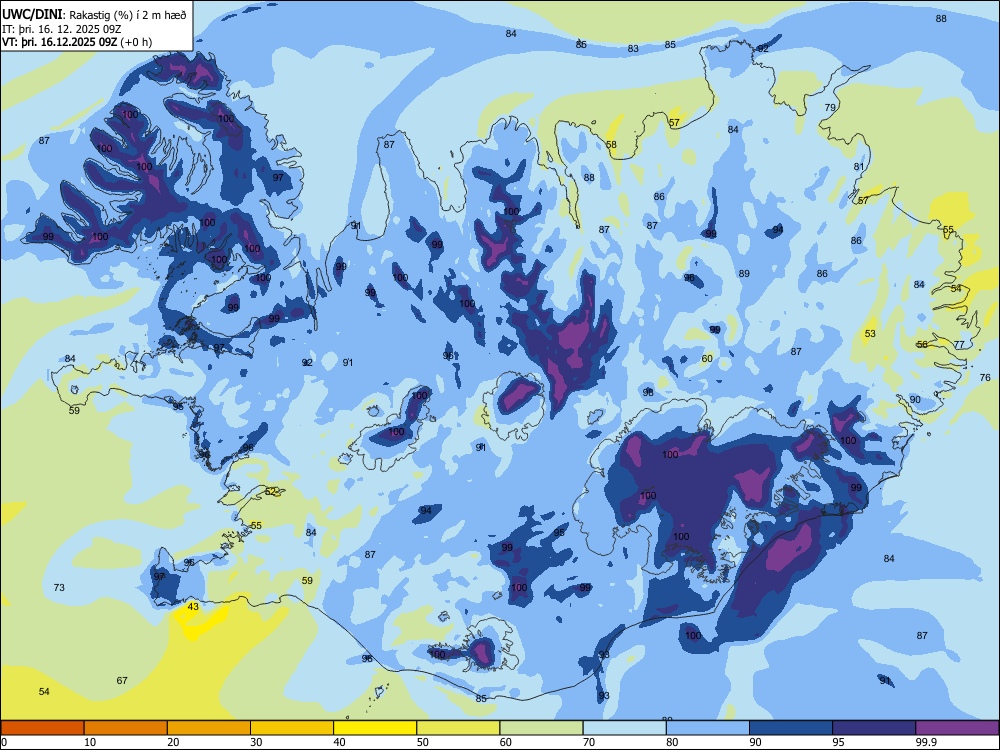Viewport: 1000px width, 750px height.
Task: Click the '99.9' legend scale label
Action: coord(925,742)
